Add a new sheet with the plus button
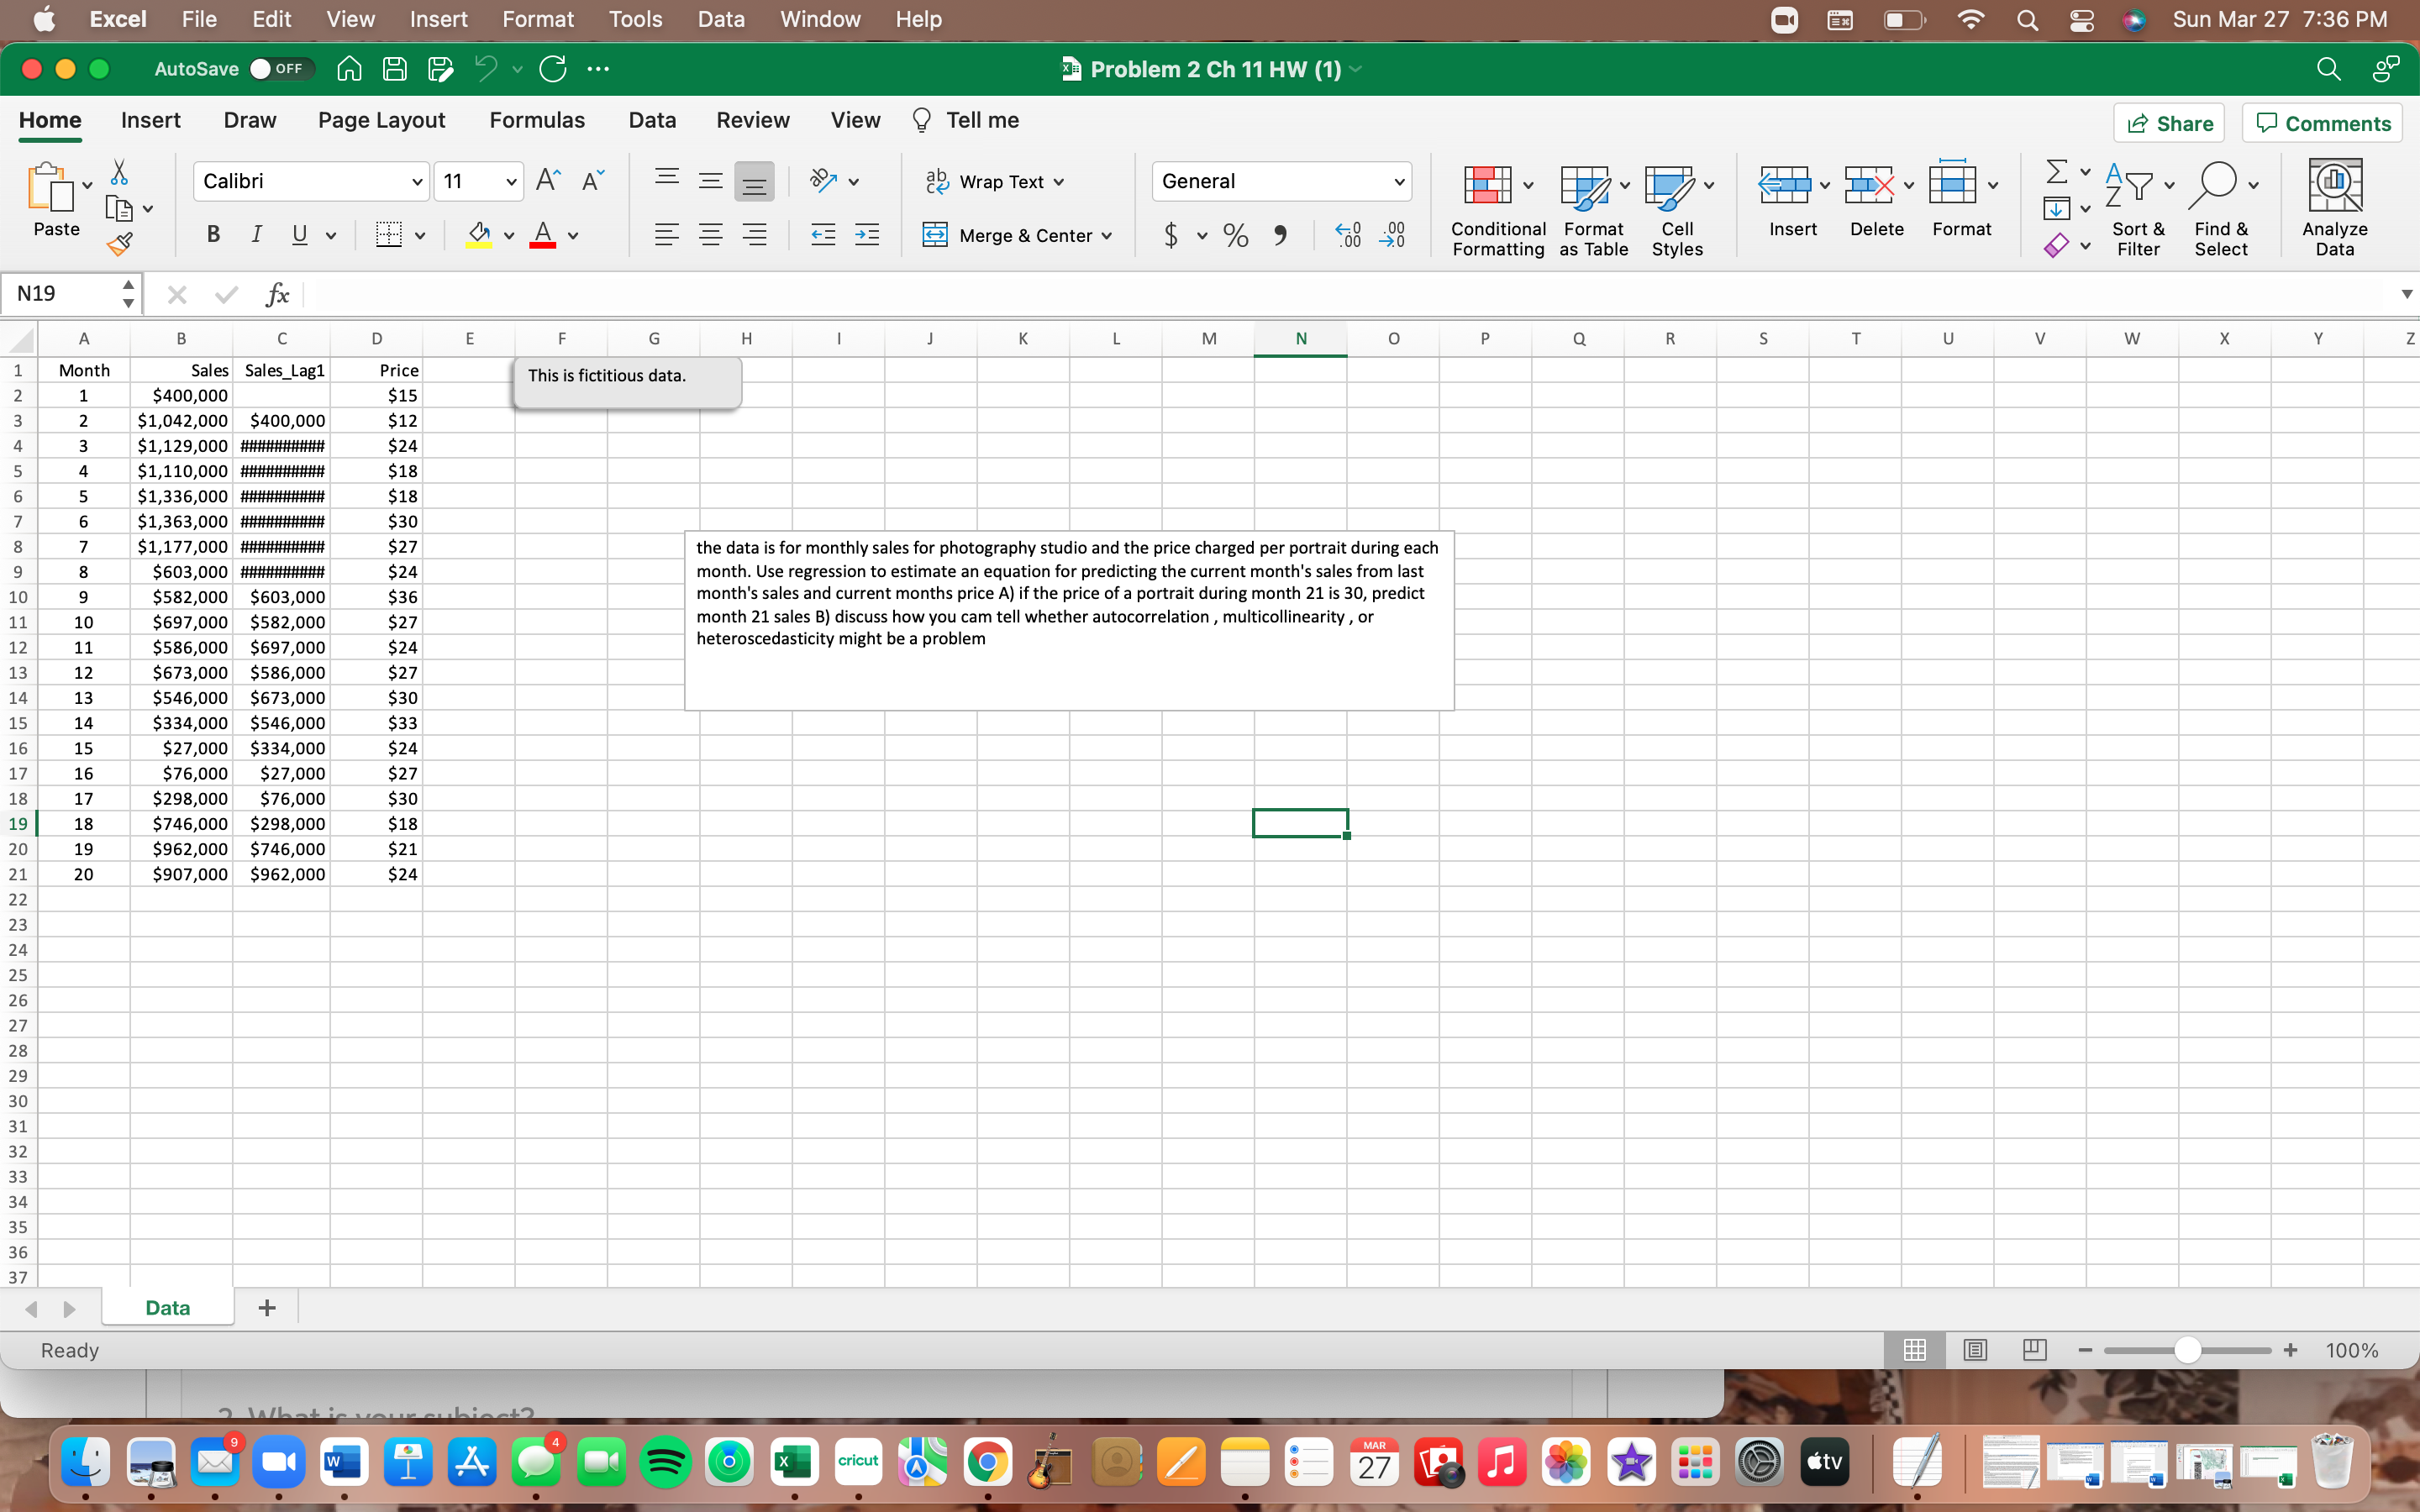This screenshot has height=1512, width=2420. pos(265,1307)
